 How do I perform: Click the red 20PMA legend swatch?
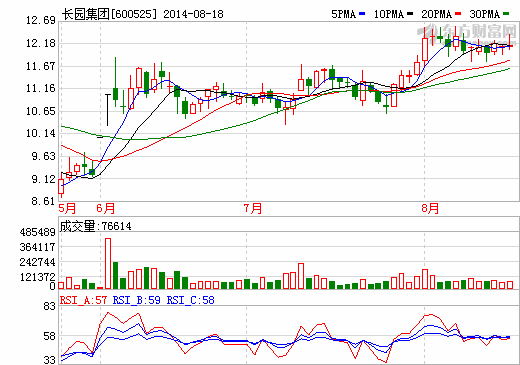click(458, 14)
